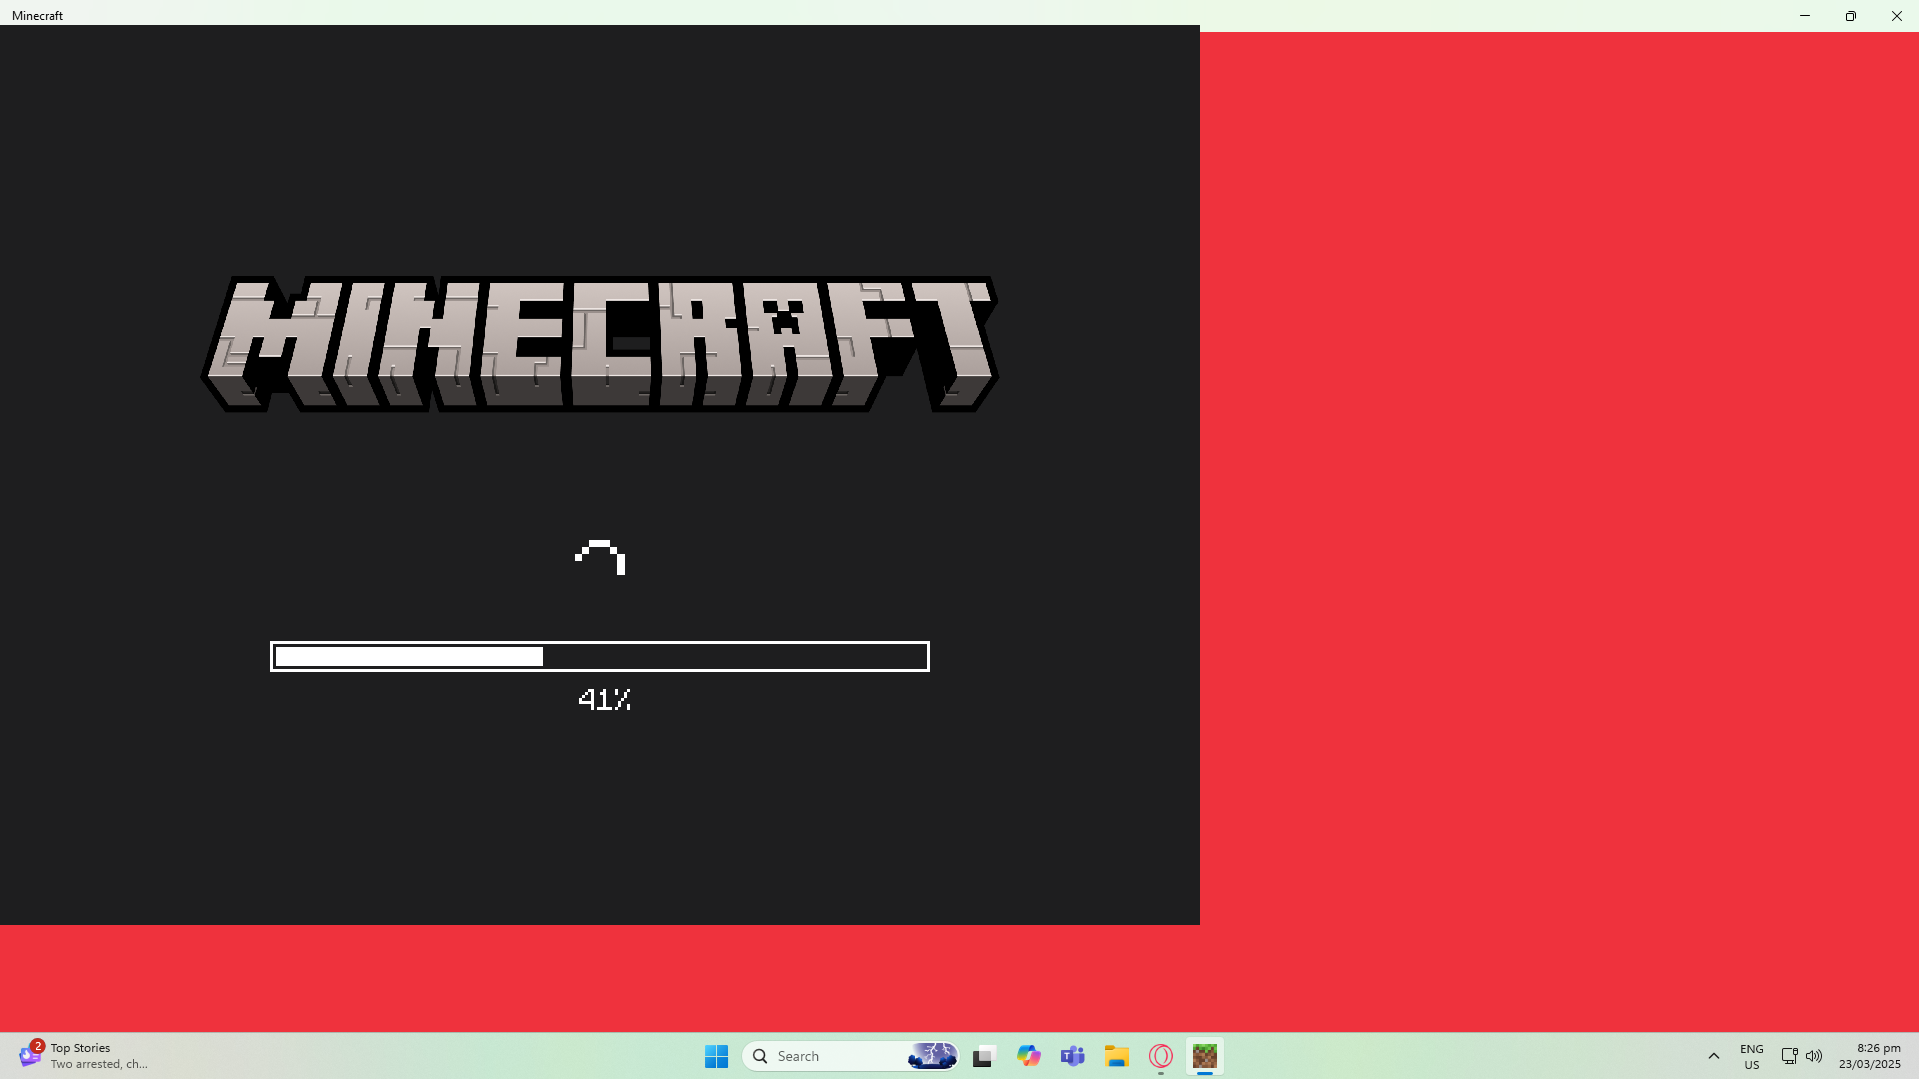Click the Minecraft grass block taskbar icon
1919x1079 pixels.
pos(1204,1056)
